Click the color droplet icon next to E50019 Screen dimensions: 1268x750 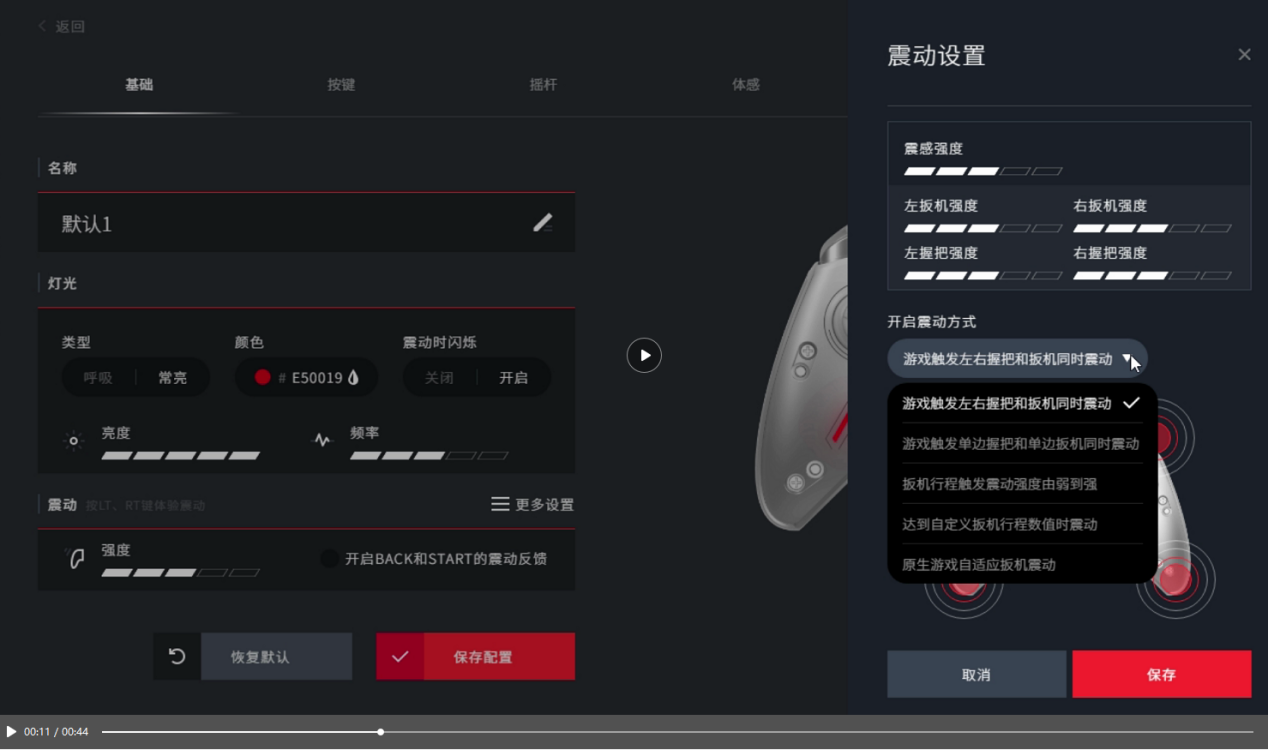click(353, 378)
